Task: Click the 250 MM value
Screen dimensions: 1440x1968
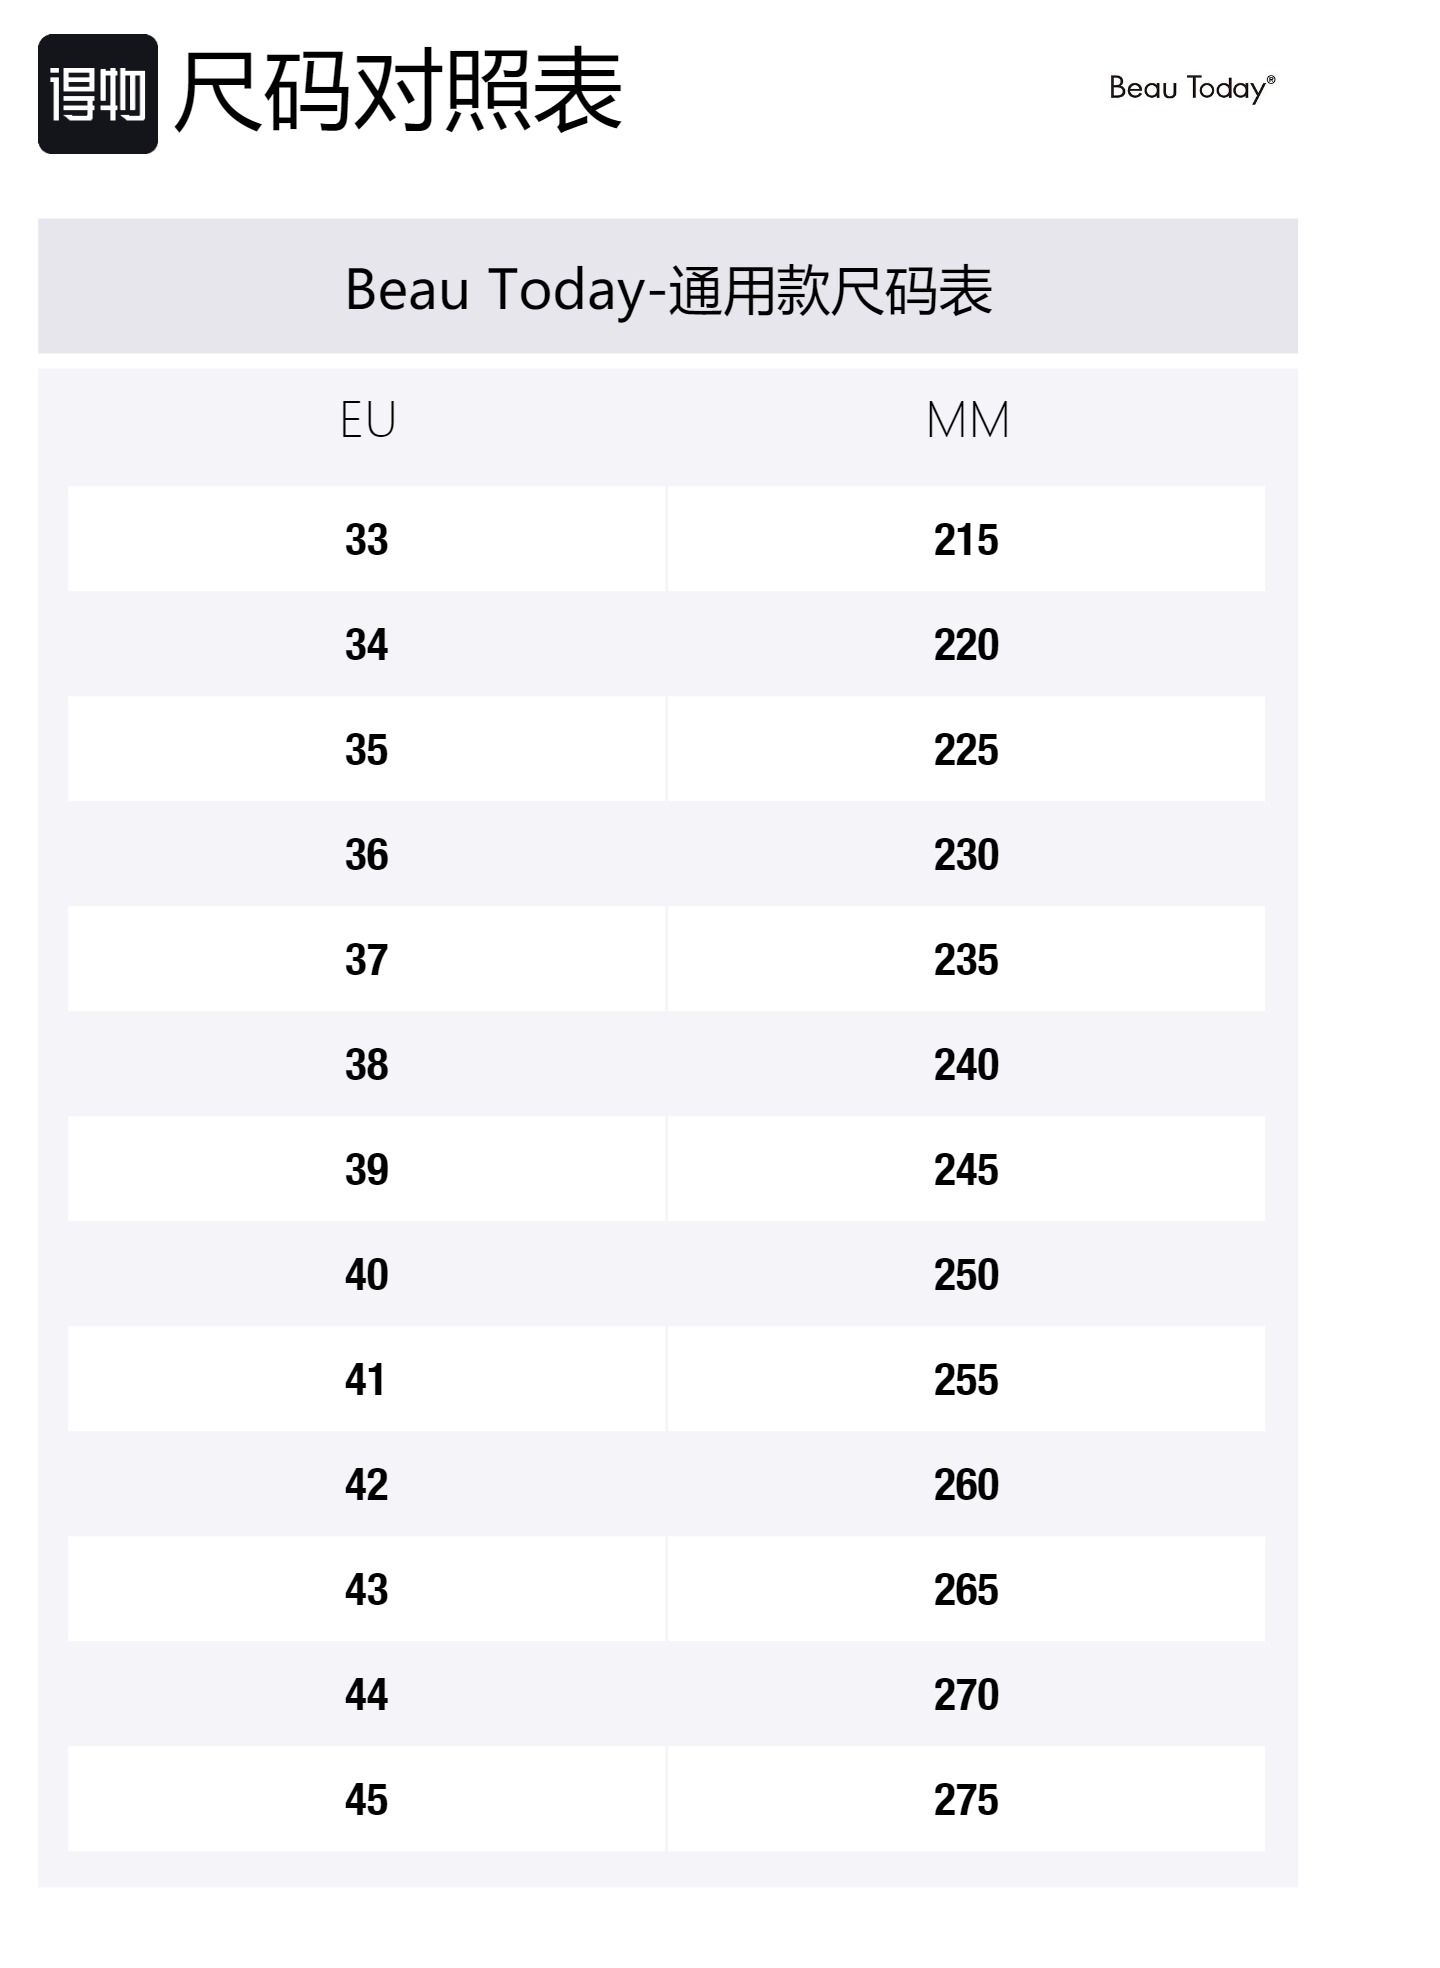Action: pos(966,1275)
